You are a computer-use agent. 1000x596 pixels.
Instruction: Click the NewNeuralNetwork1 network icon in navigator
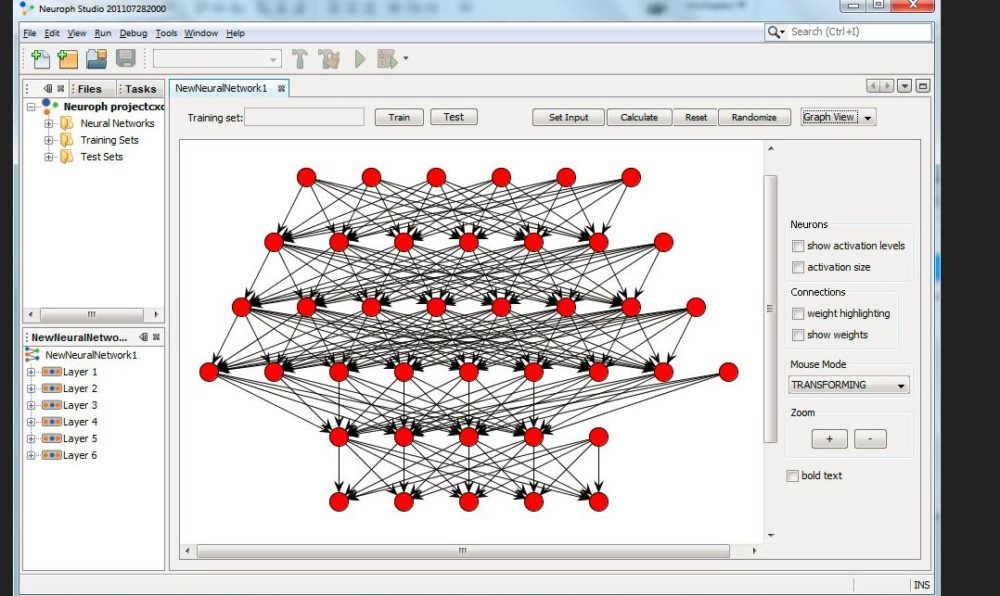[33, 355]
